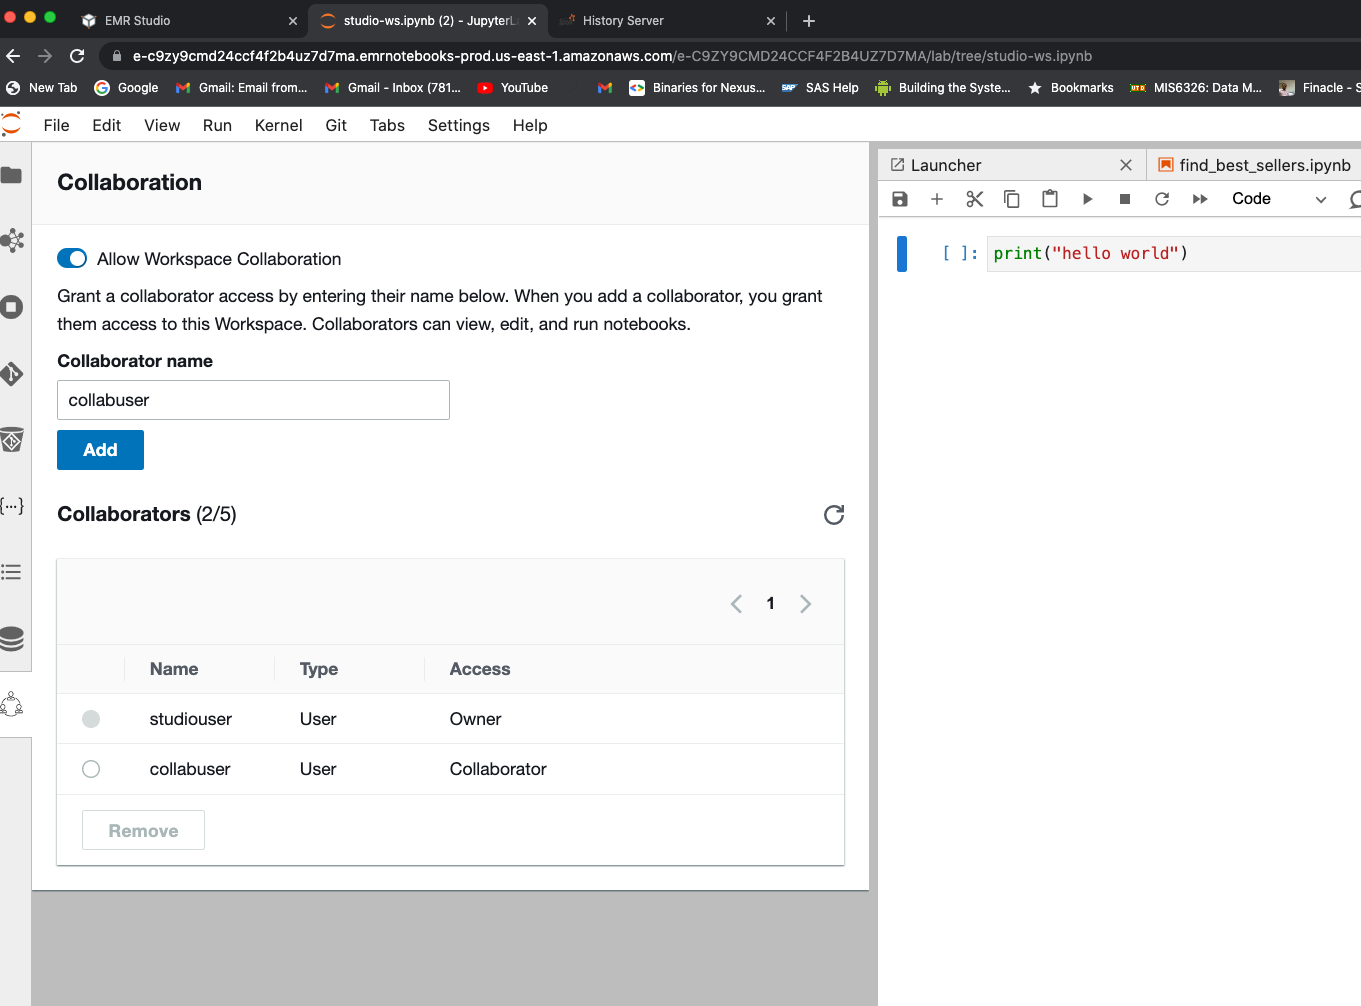Open the Git menu

(336, 125)
